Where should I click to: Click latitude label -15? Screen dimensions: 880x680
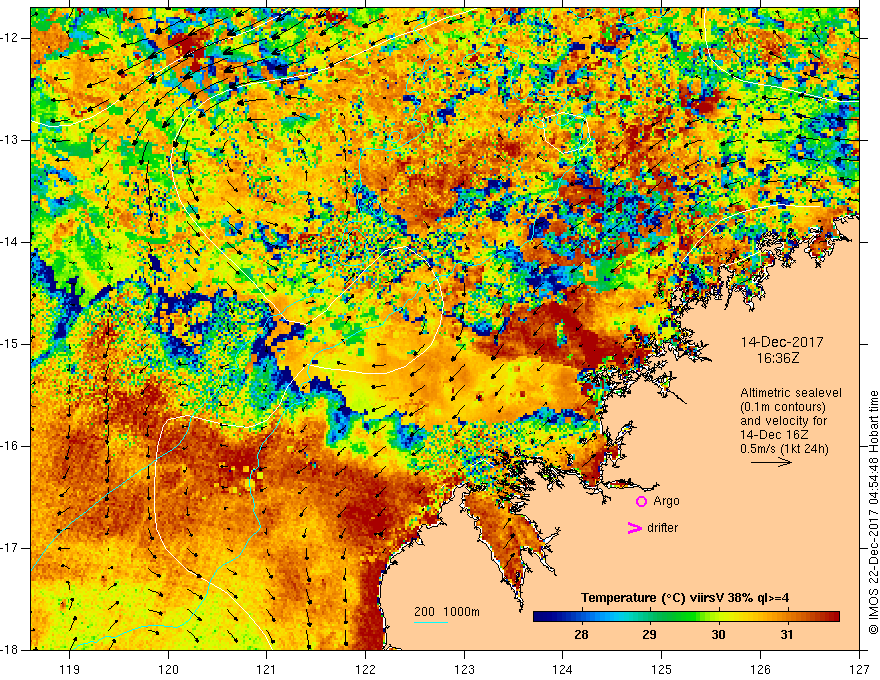(x=10, y=344)
